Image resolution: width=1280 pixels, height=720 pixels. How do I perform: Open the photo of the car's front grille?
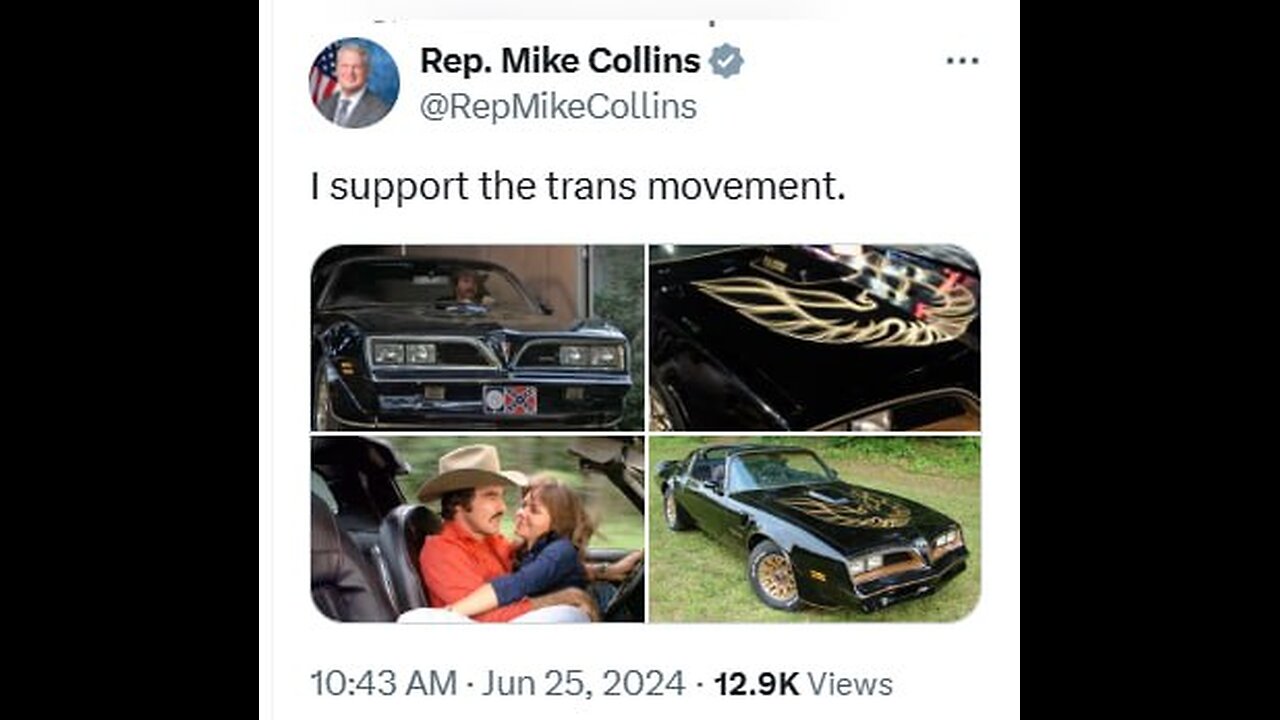478,338
